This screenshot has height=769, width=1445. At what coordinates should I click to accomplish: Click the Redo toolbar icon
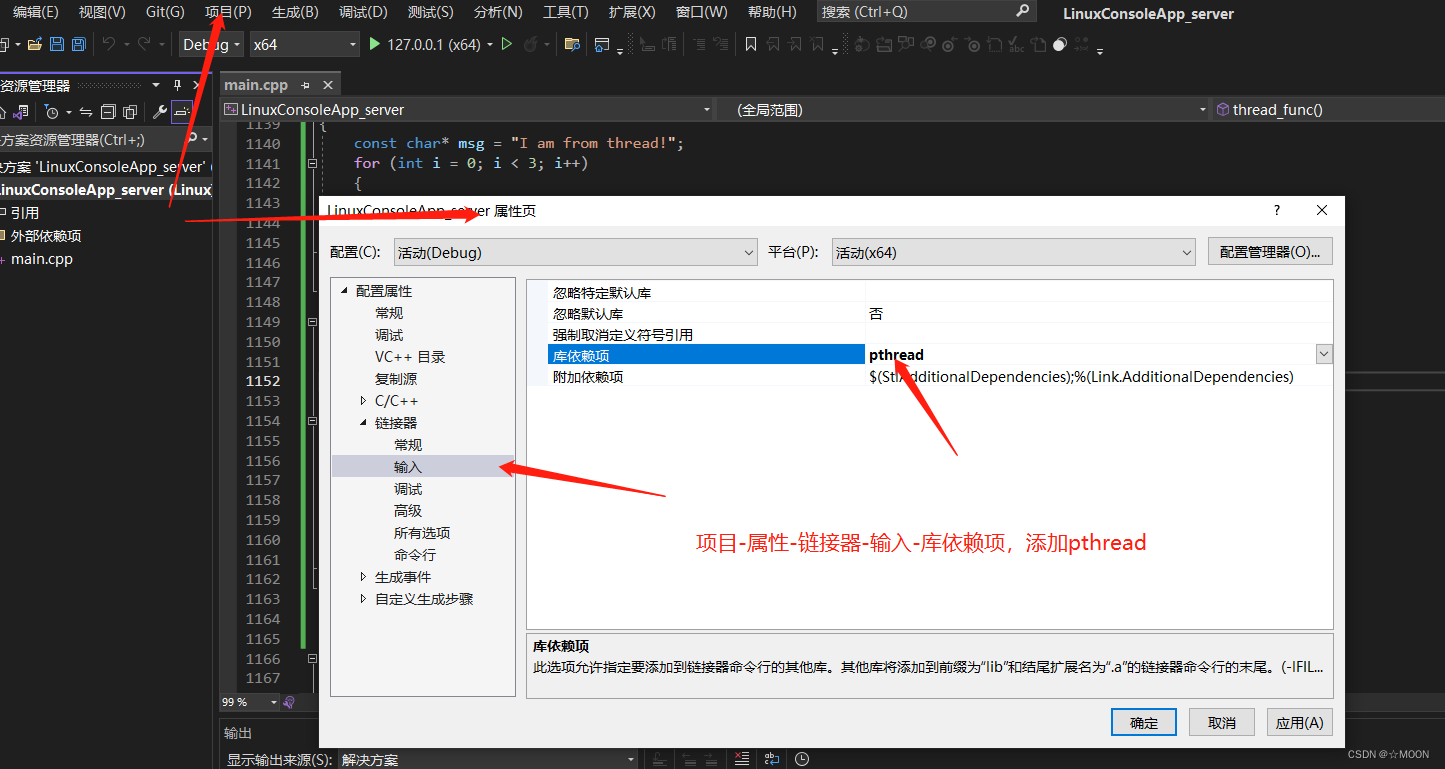(144, 45)
